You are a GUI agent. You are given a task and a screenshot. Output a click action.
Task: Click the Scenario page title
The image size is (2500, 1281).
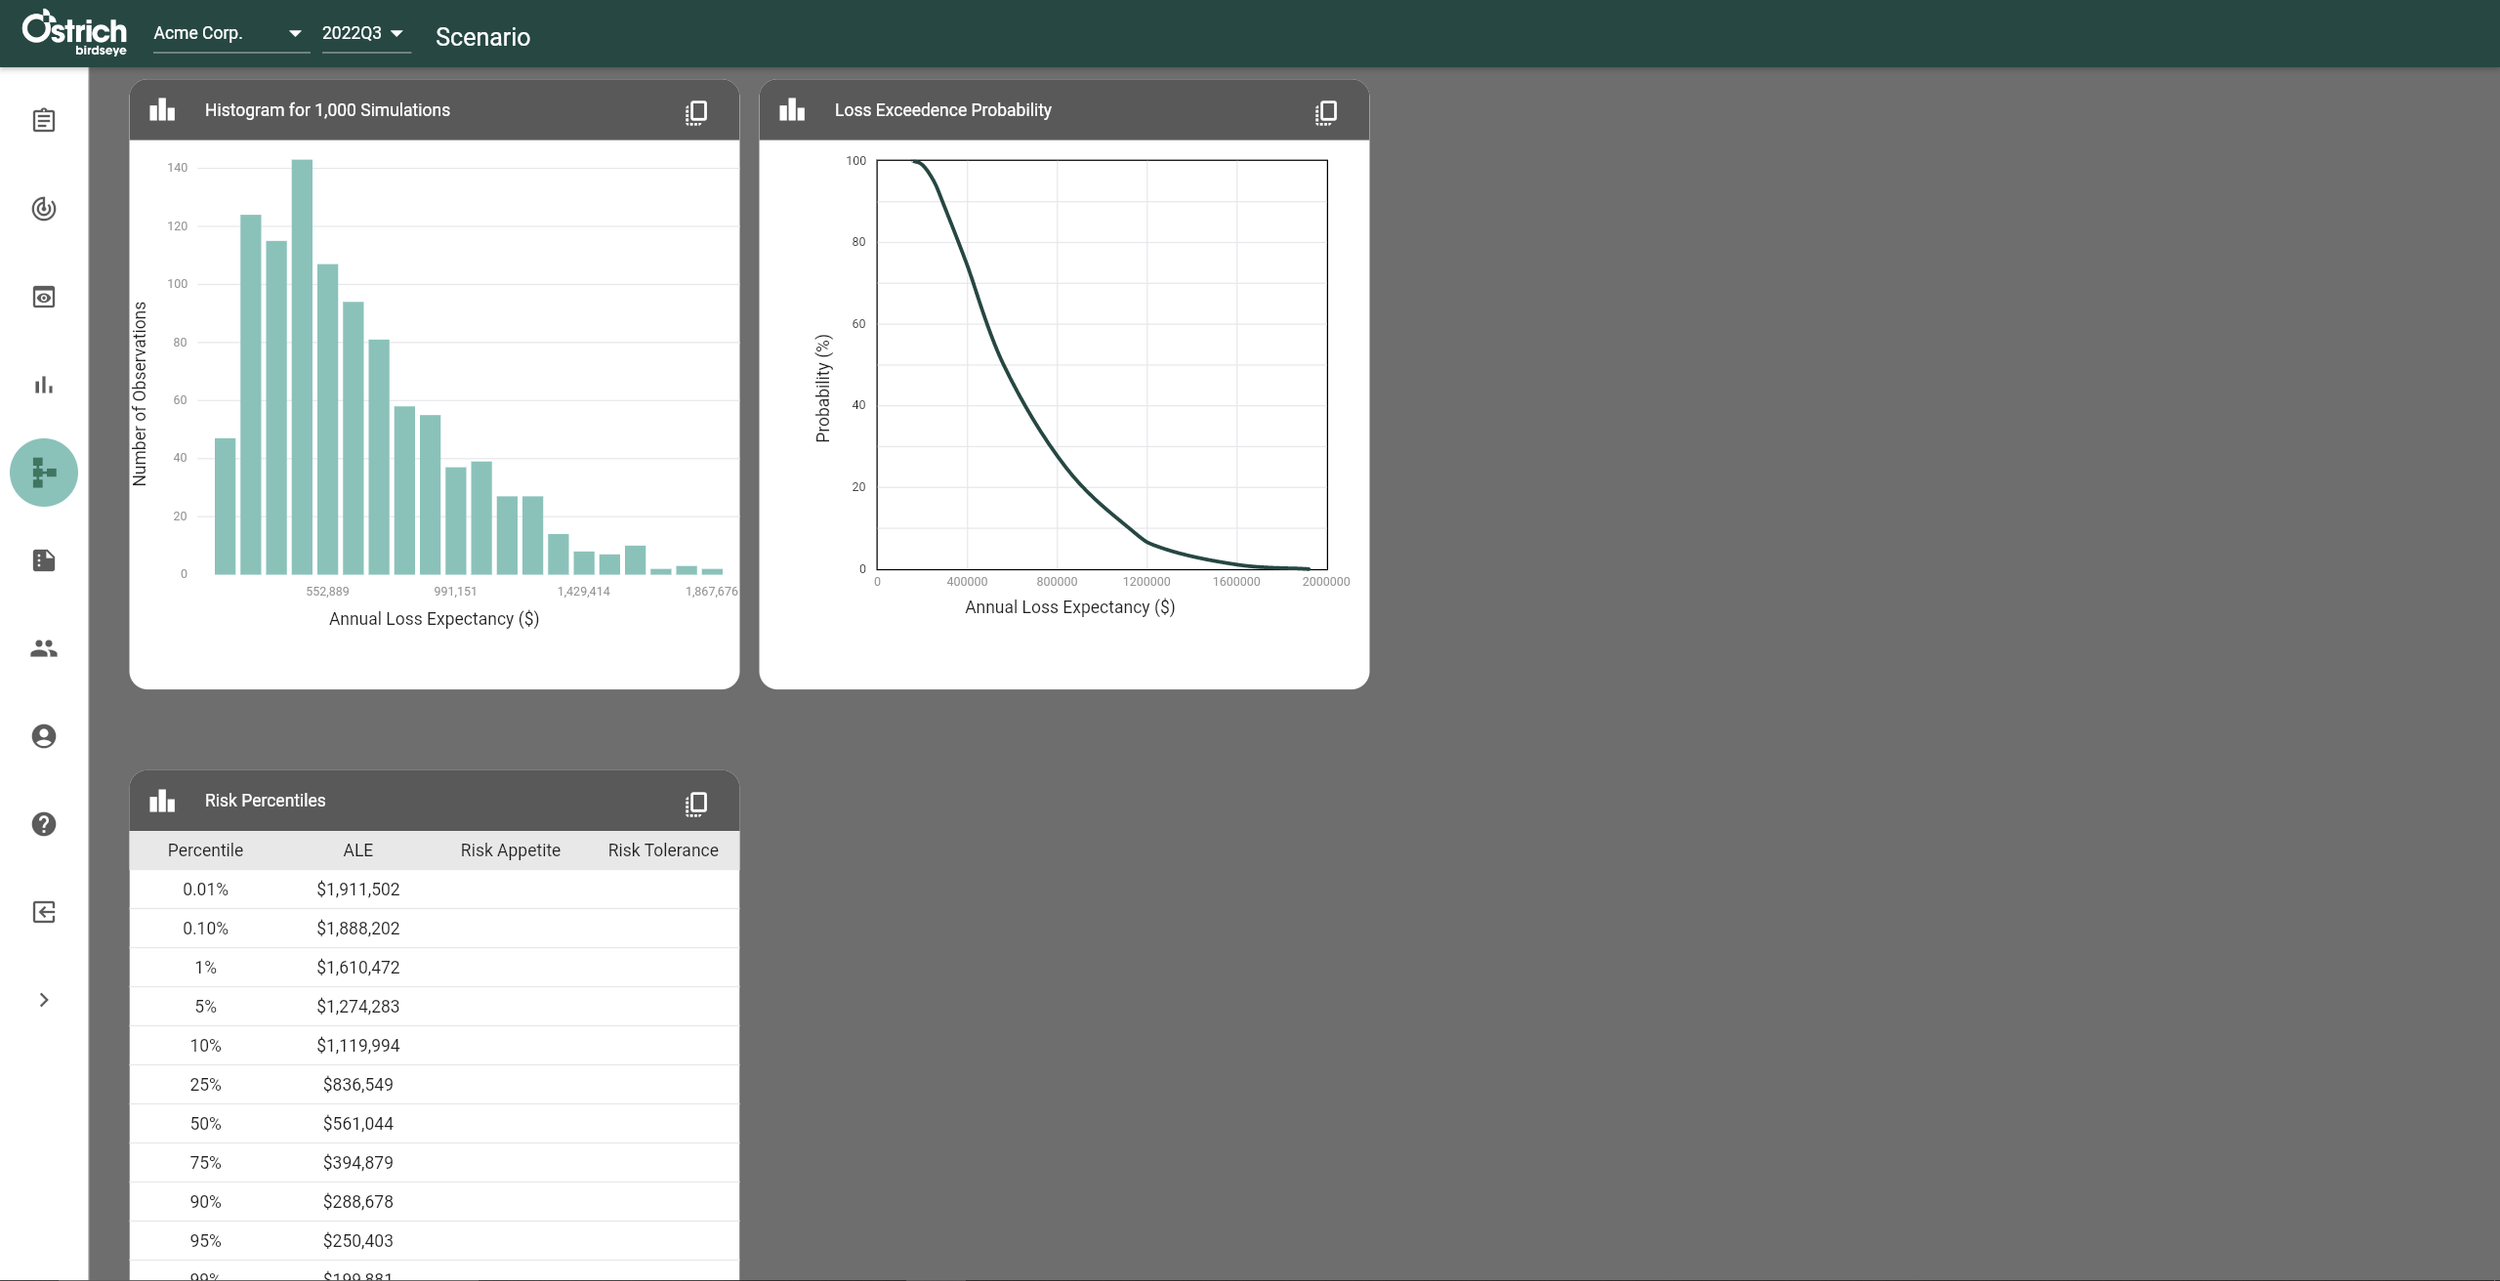[482, 37]
